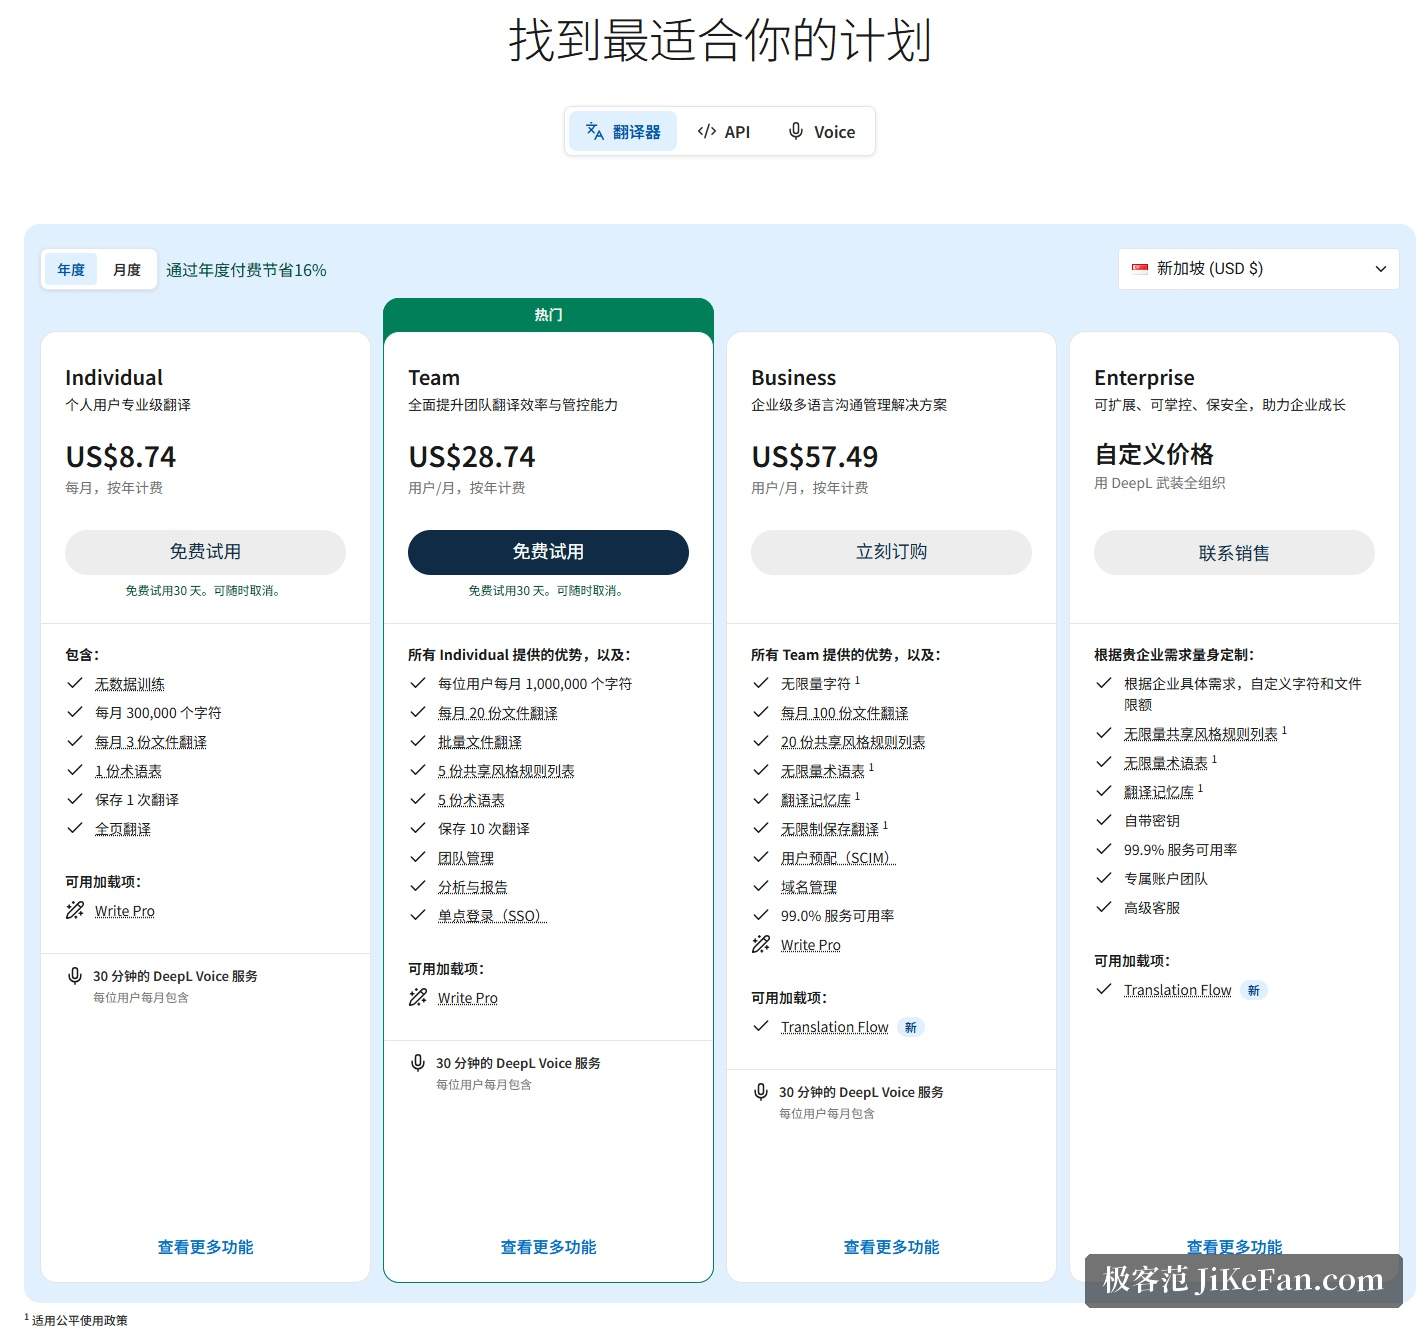Viewport: 1425px width, 1330px height.
Task: Click checkmark icon beside 自带密钥
Action: pyautogui.click(x=1104, y=820)
